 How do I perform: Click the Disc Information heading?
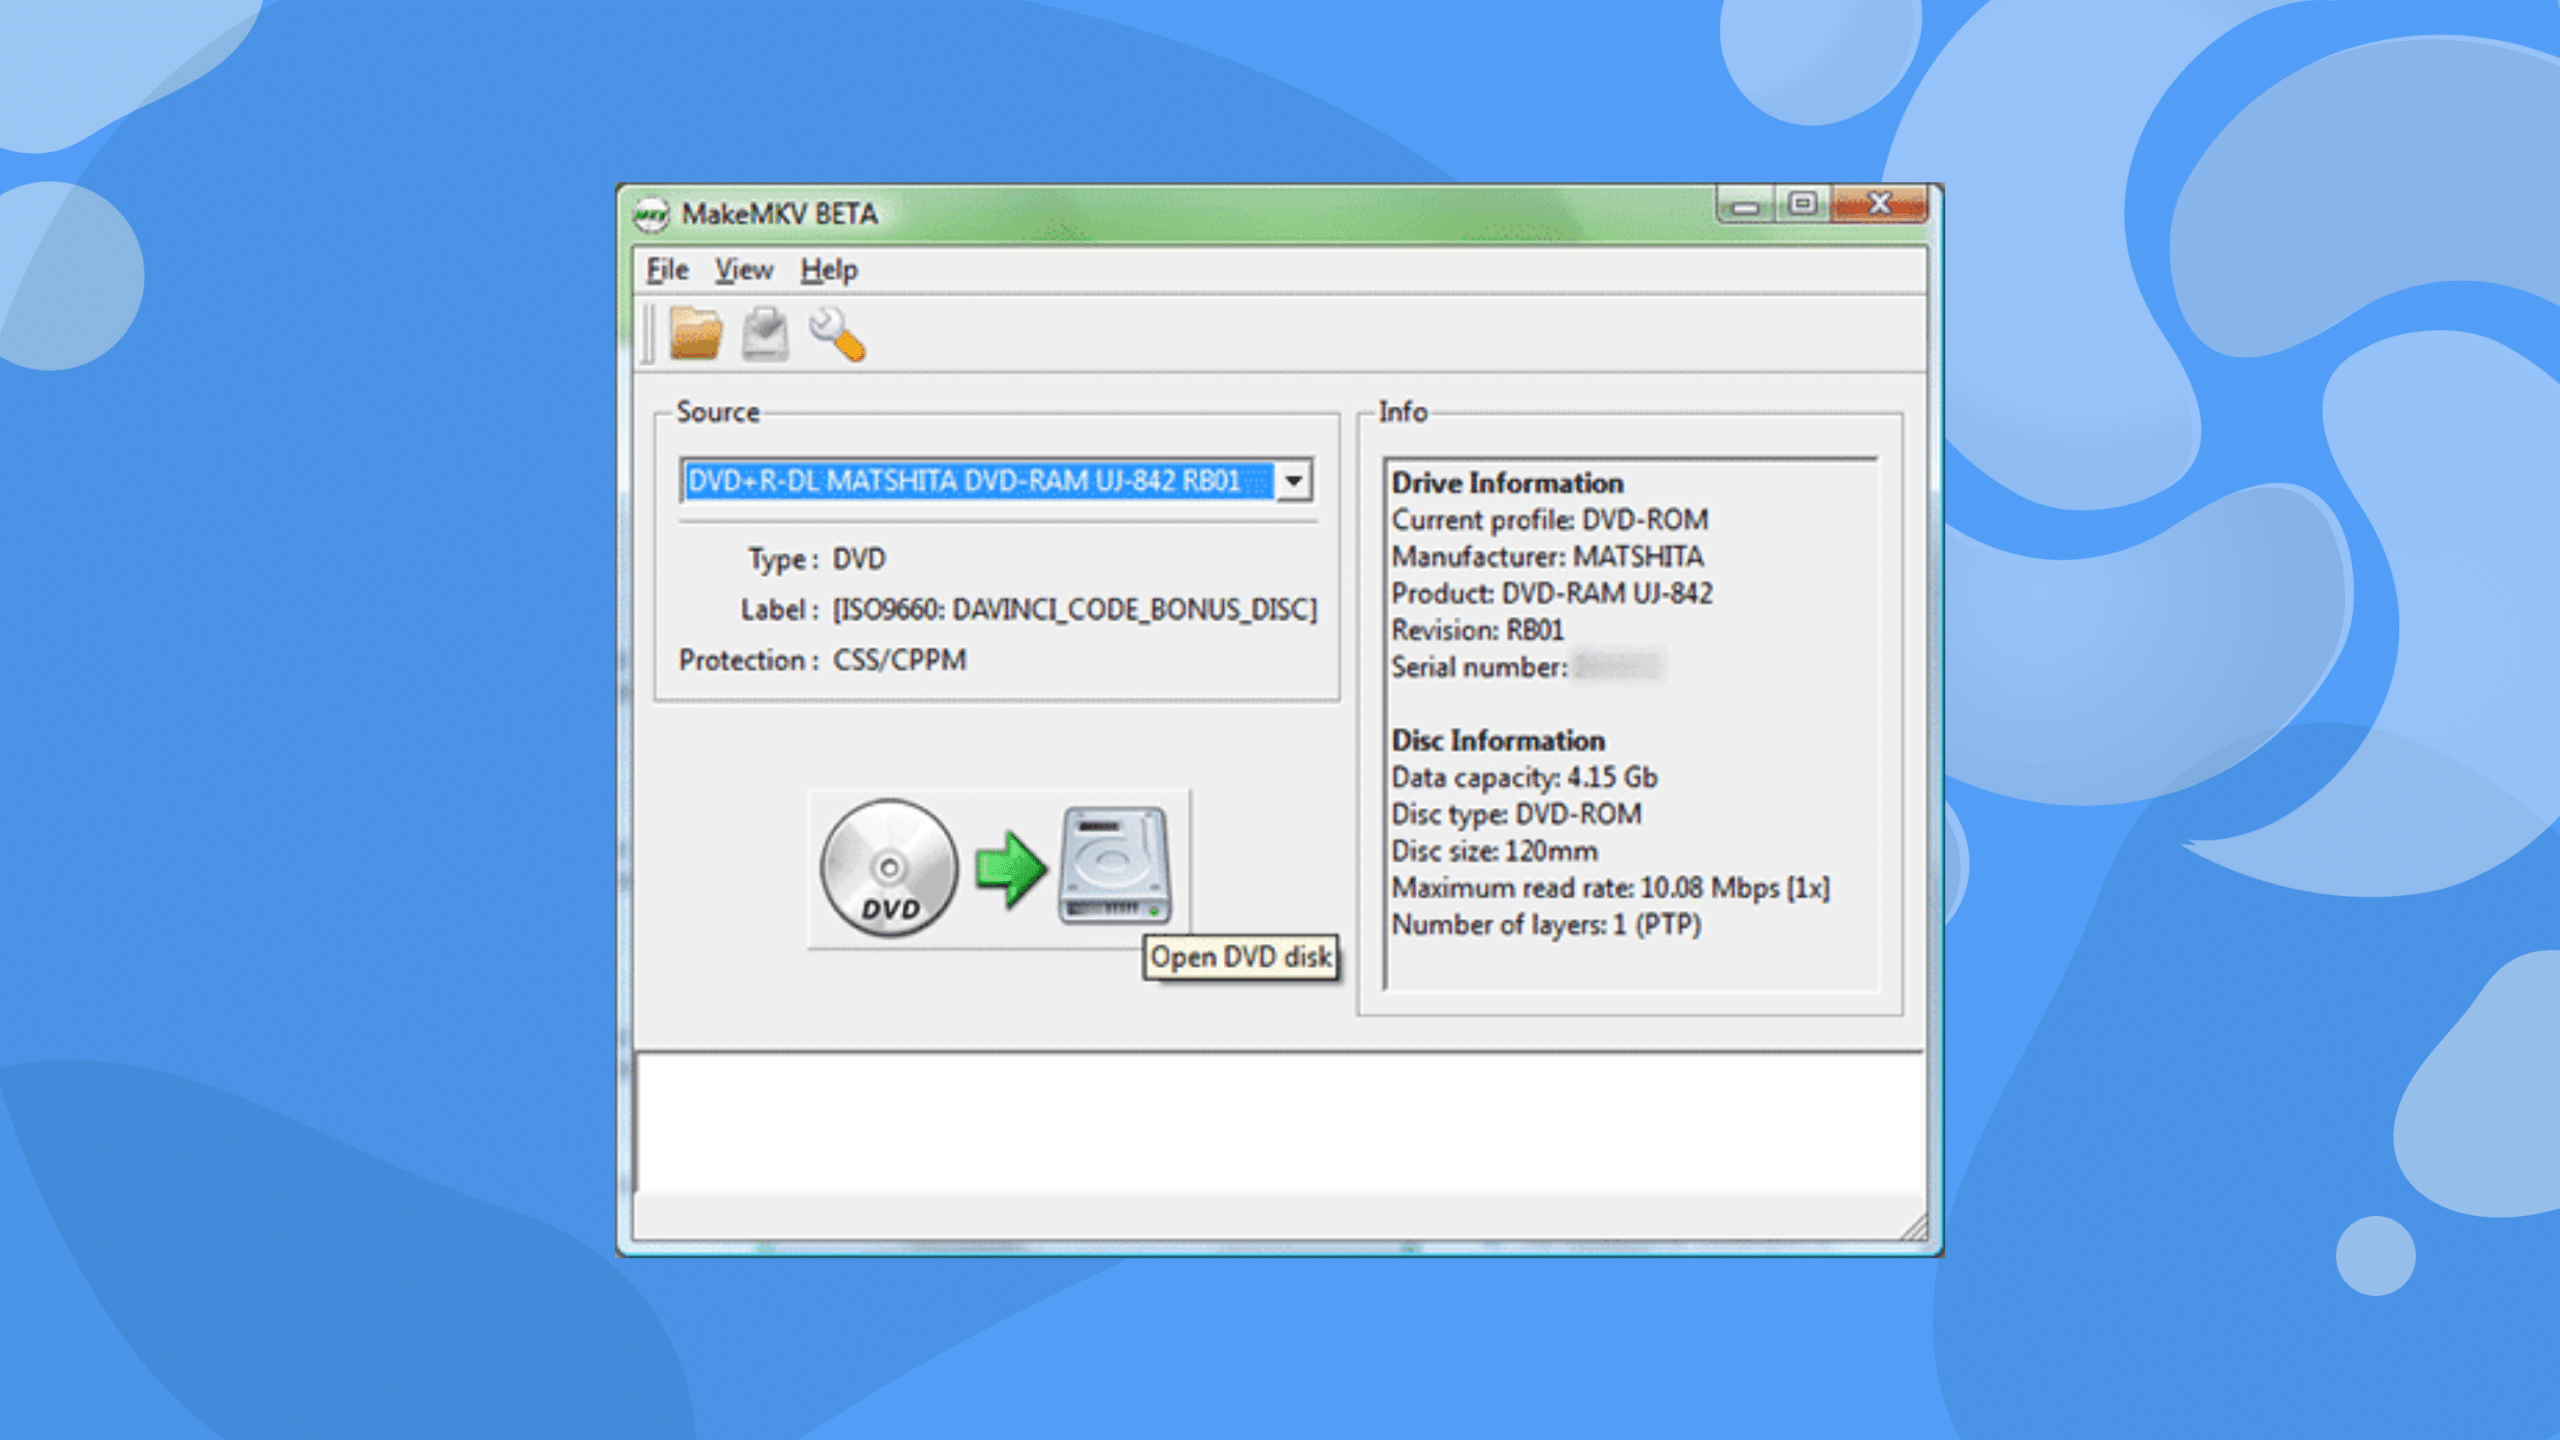(1498, 741)
